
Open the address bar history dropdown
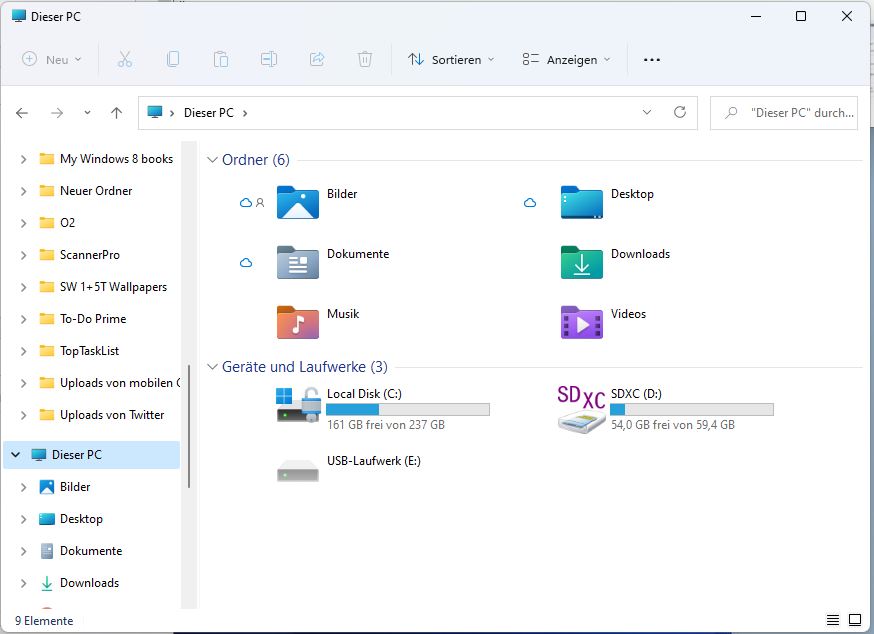[x=648, y=113]
